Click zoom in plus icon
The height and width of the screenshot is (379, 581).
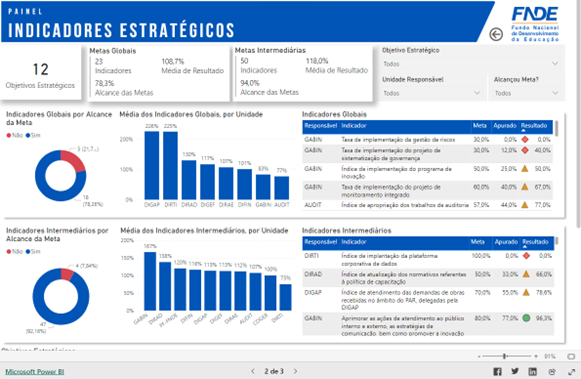click(x=536, y=356)
